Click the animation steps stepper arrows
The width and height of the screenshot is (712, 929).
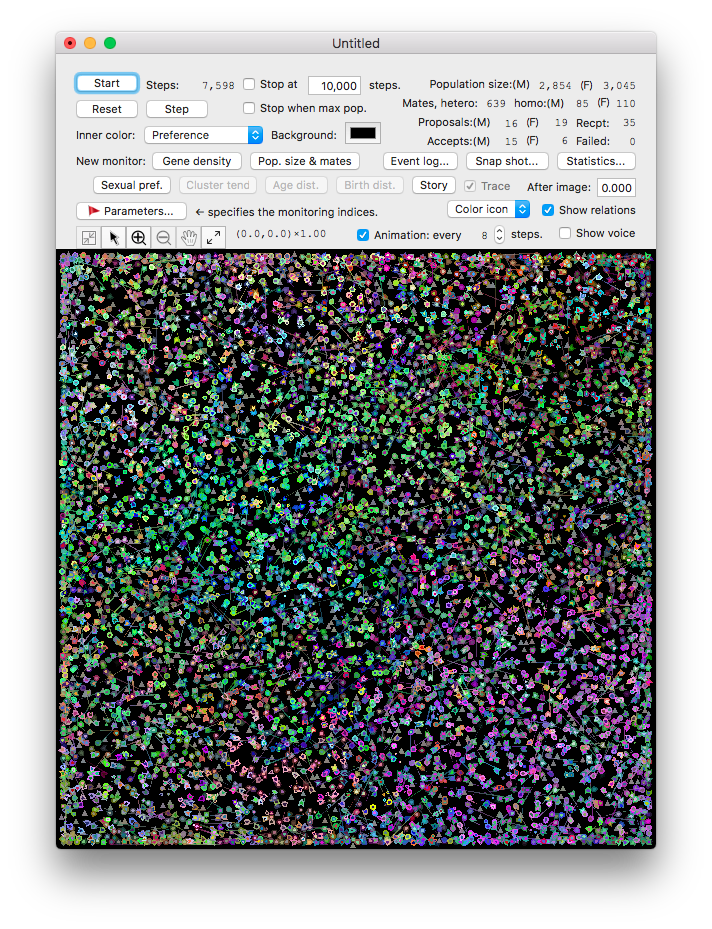pos(499,235)
